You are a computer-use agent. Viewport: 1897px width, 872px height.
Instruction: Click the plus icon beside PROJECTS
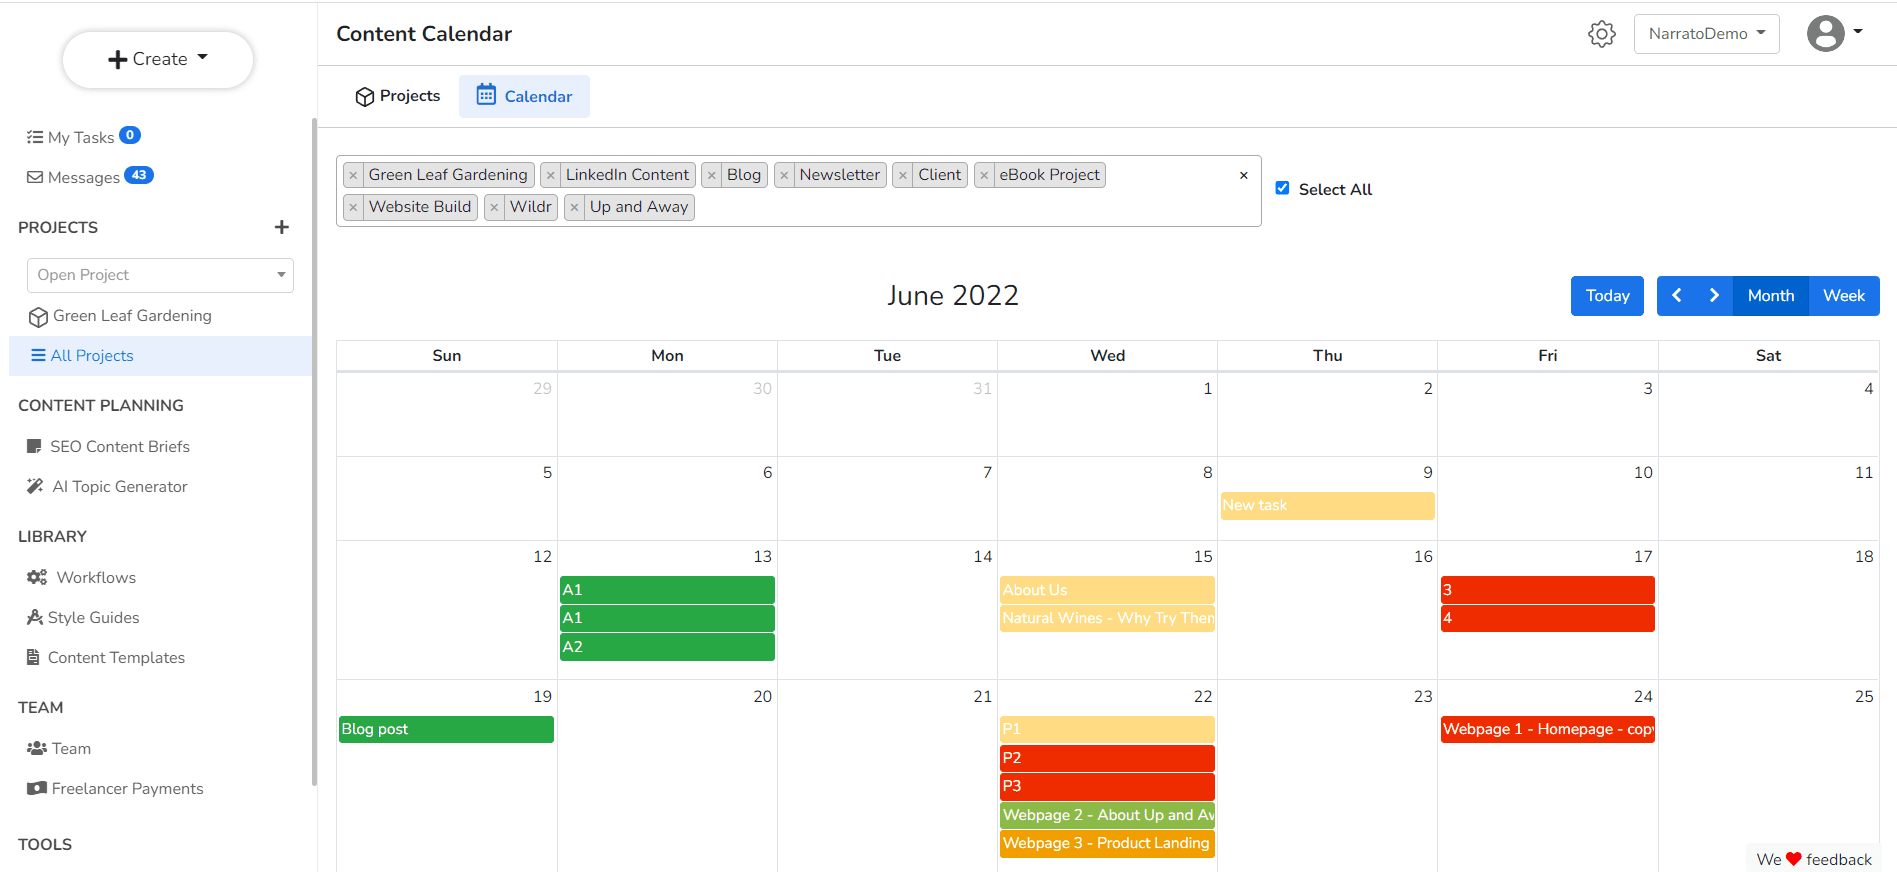coord(282,228)
